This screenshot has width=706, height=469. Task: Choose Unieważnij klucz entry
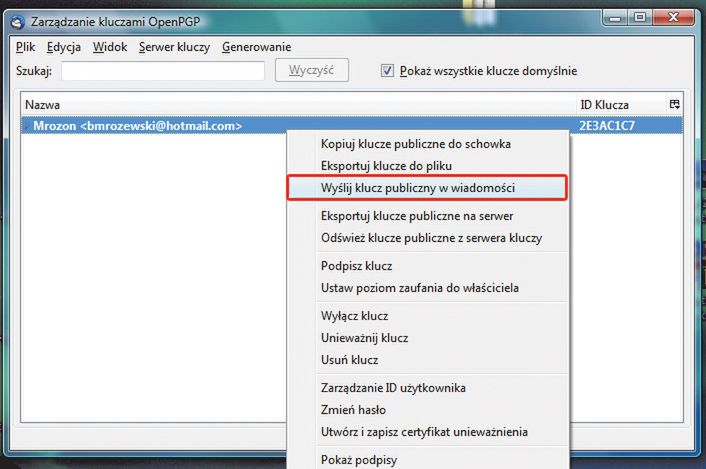[x=427, y=338]
